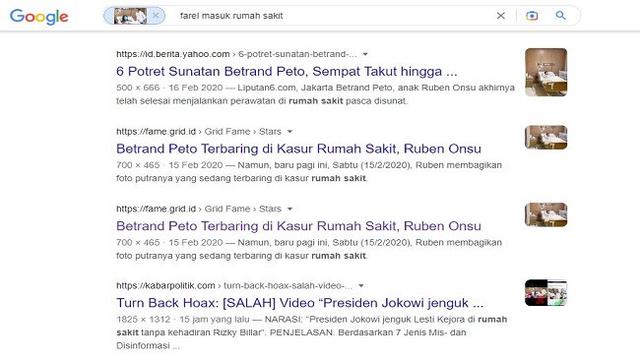Click thumbnail of the kabarpolitik.com result

546,293
